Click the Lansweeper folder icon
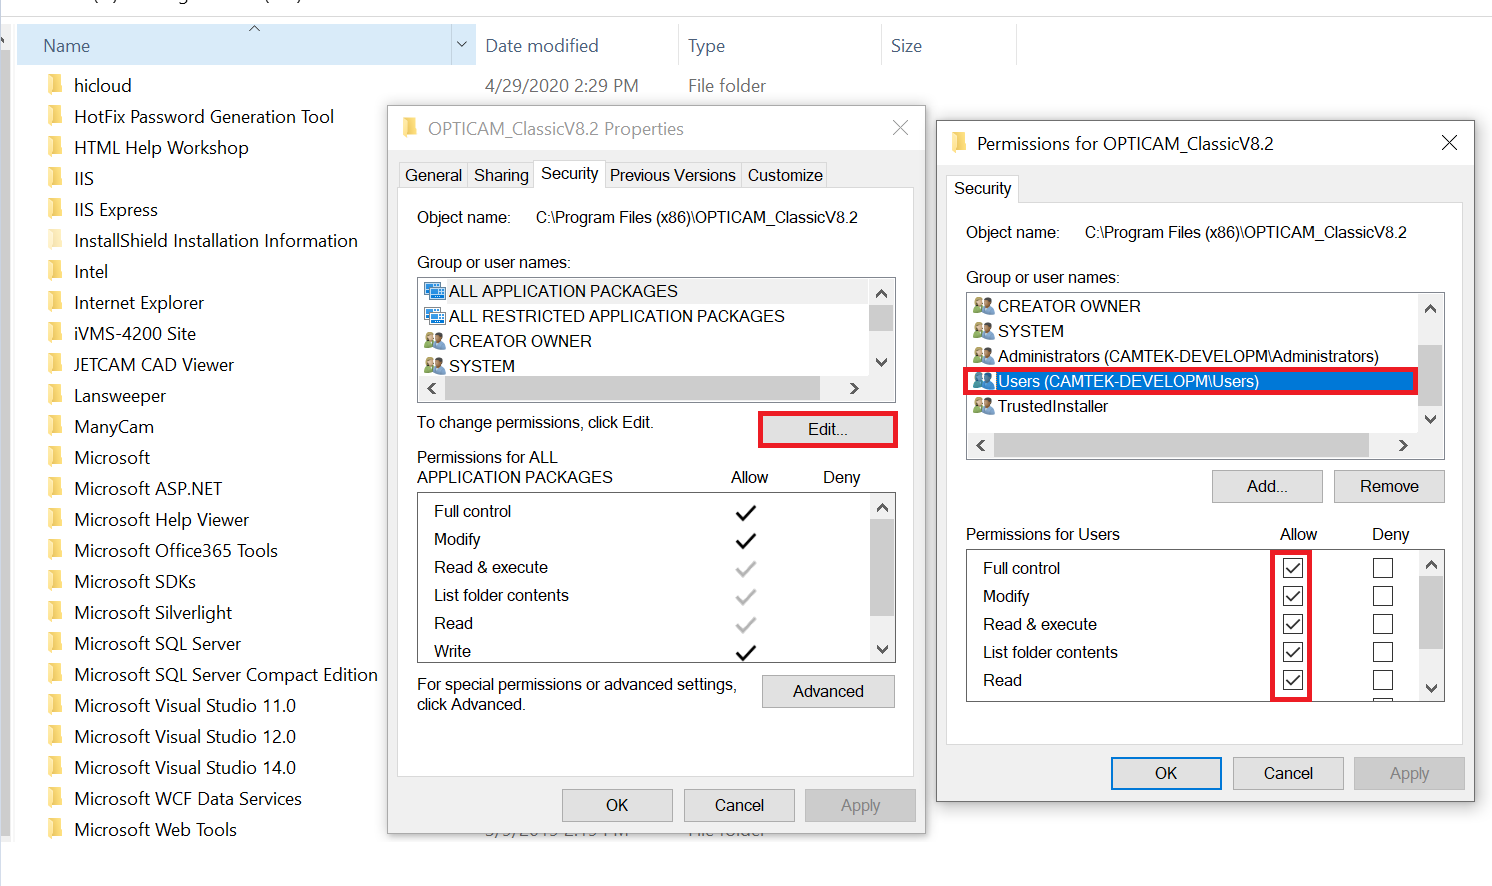The image size is (1492, 886). click(55, 395)
